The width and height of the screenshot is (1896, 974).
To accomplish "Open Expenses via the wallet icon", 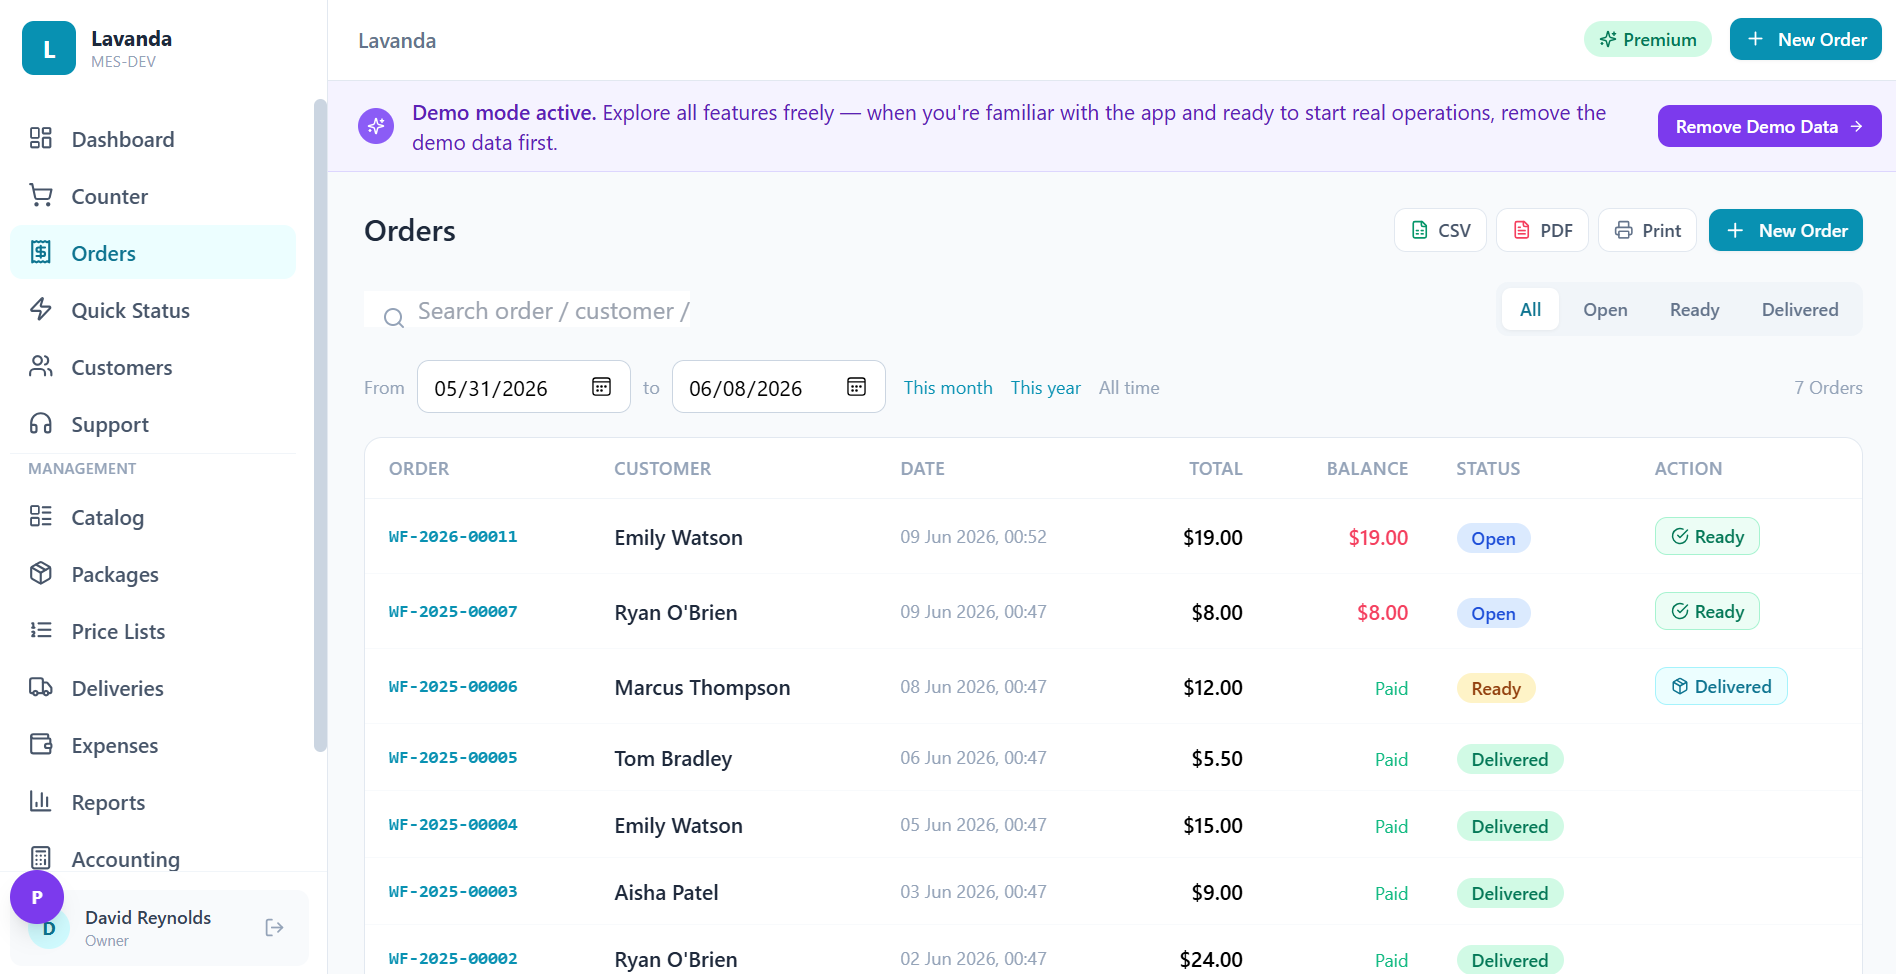I will click(x=41, y=744).
